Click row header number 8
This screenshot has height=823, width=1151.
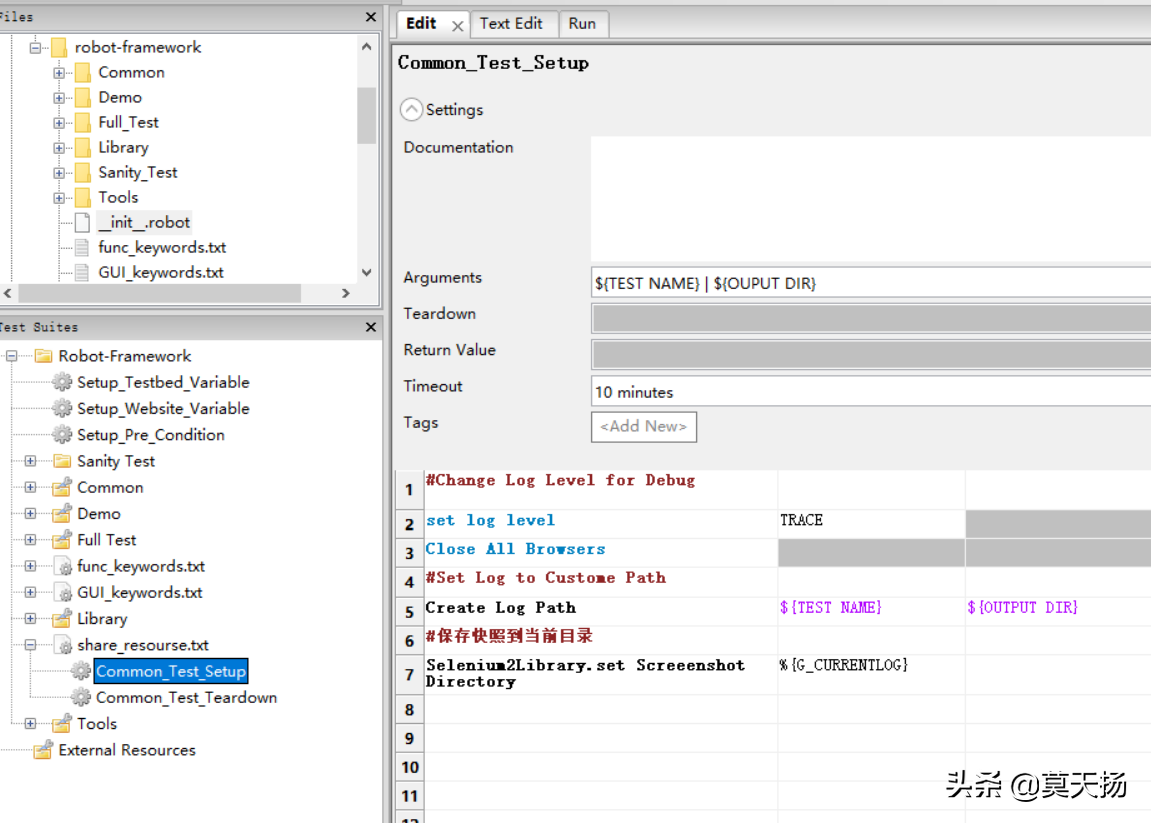[410, 710]
